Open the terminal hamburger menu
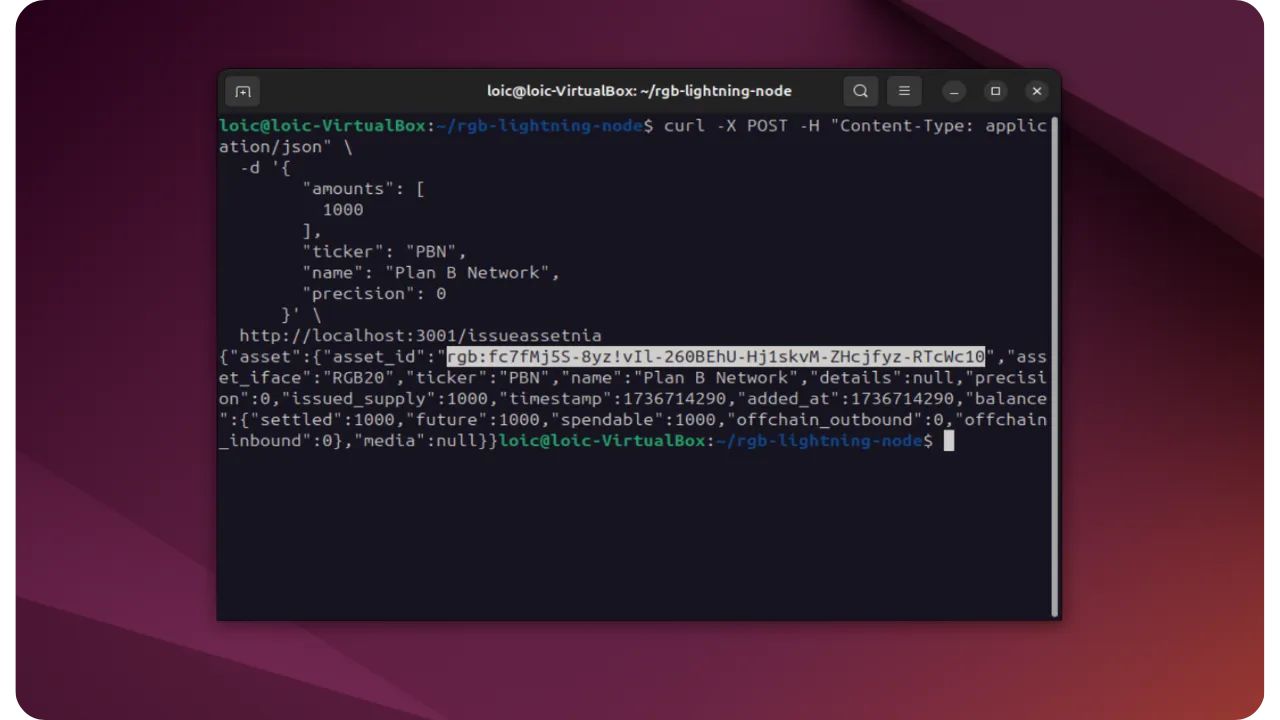 coord(904,91)
